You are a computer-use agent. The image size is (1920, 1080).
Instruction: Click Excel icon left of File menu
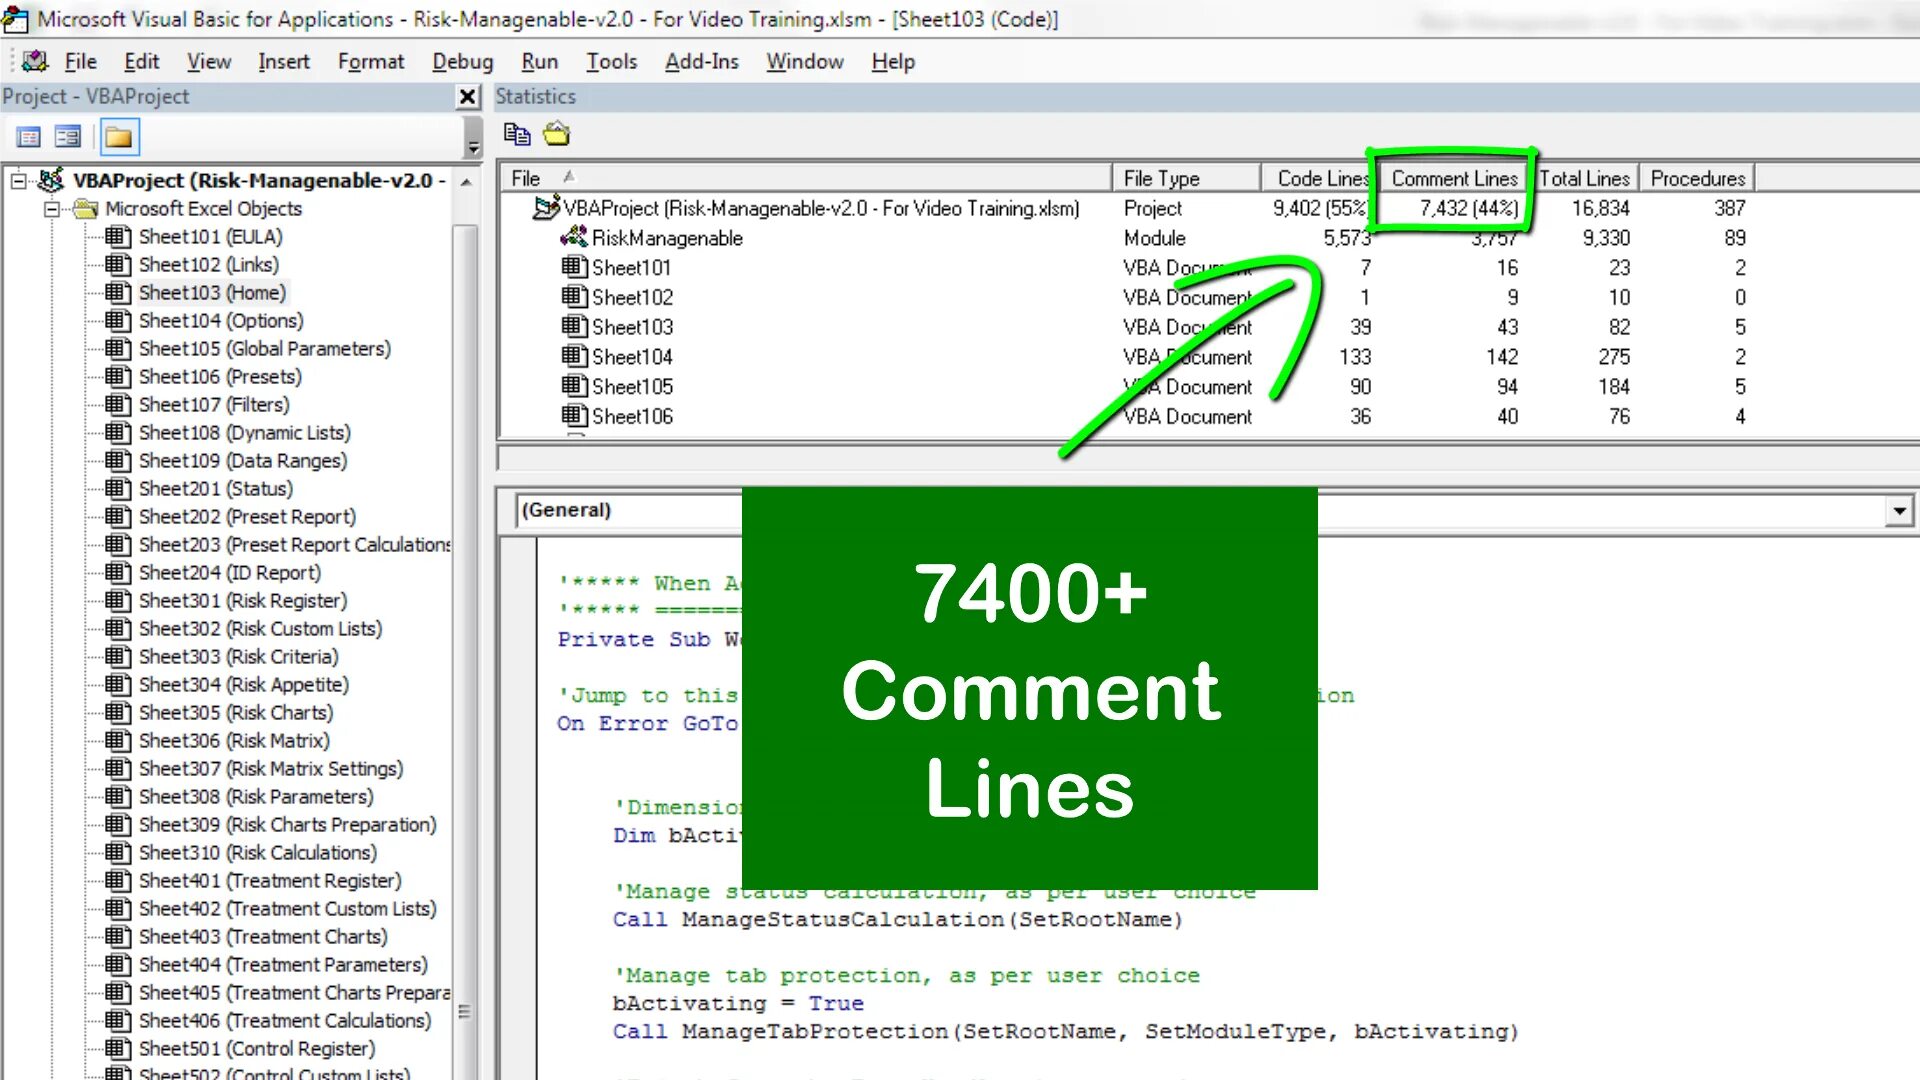[35, 62]
